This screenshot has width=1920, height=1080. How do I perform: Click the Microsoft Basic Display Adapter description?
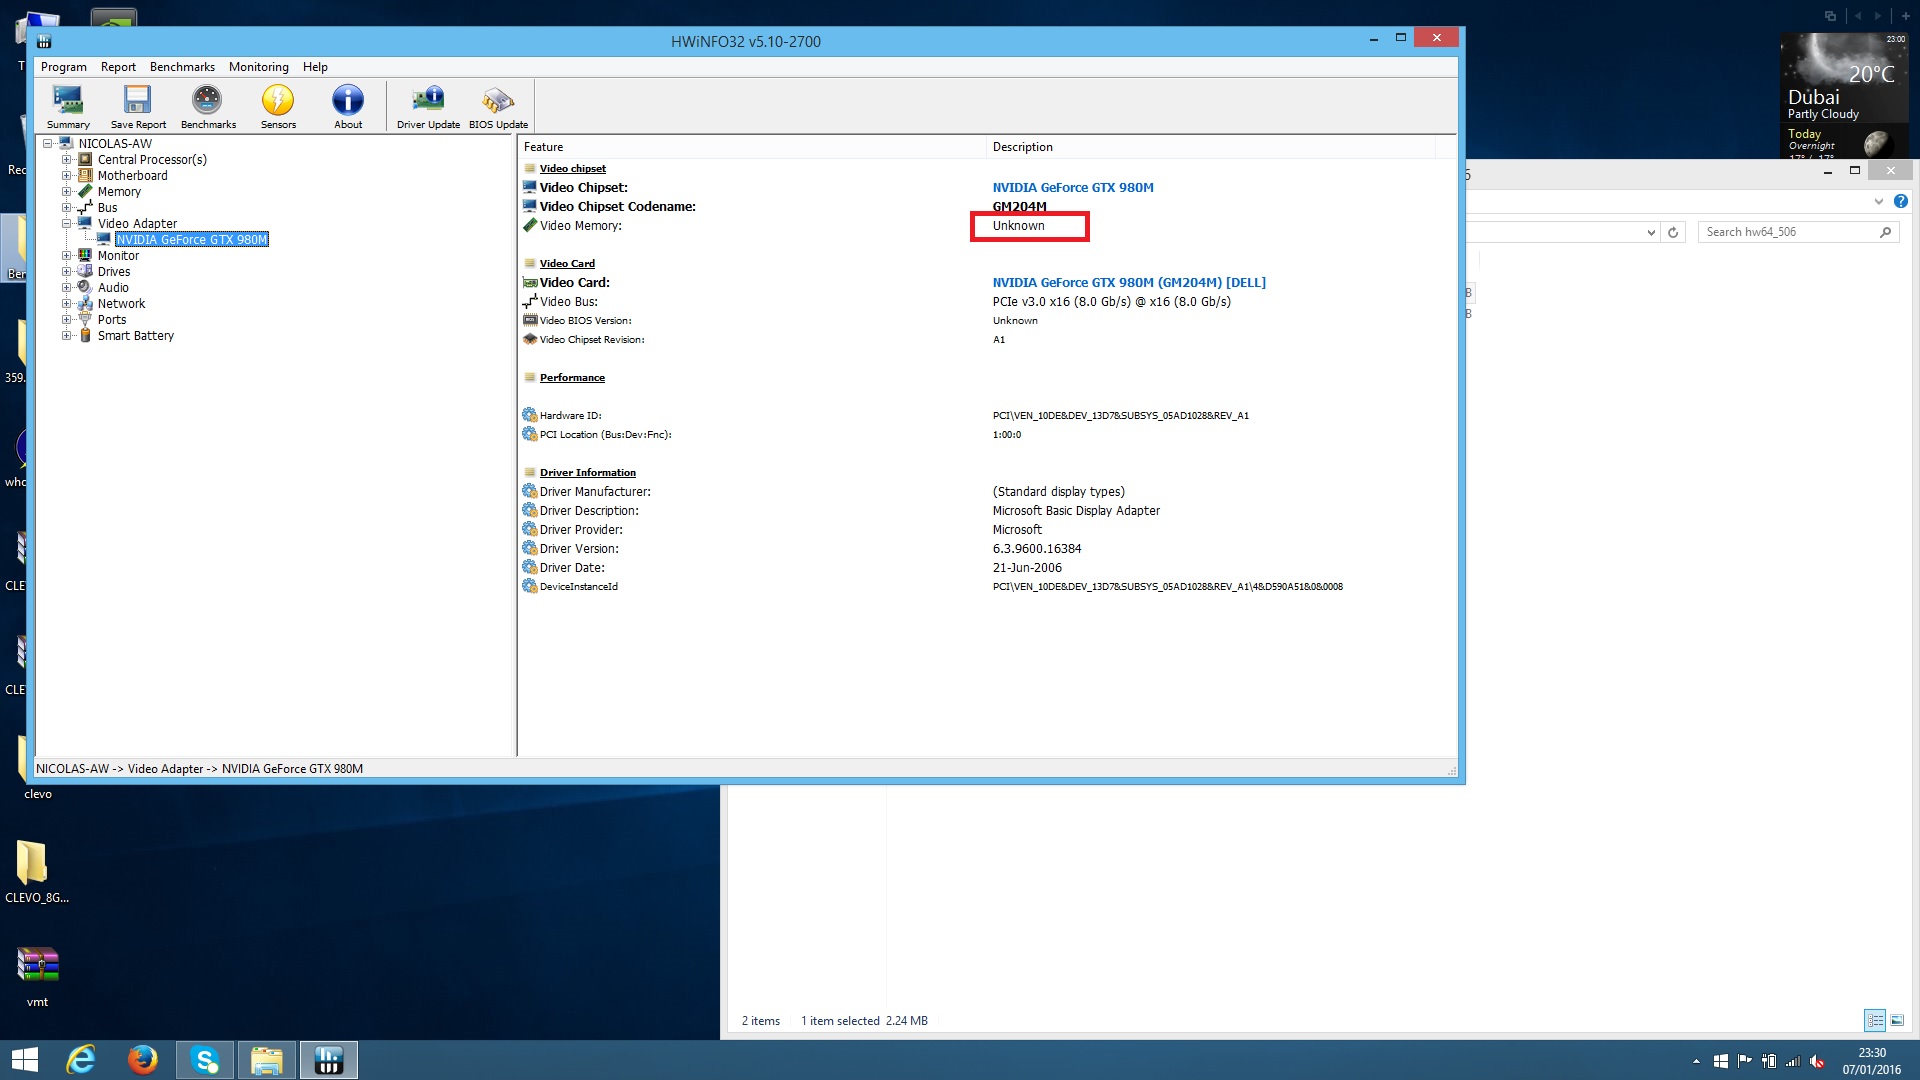pos(1076,510)
